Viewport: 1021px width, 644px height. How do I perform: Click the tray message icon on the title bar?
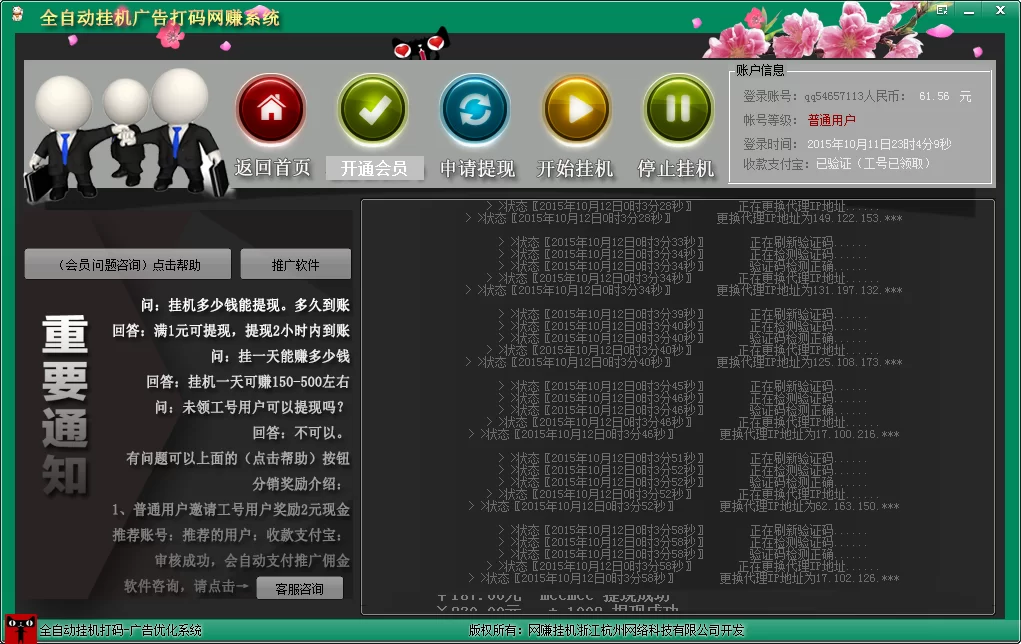click(x=941, y=9)
